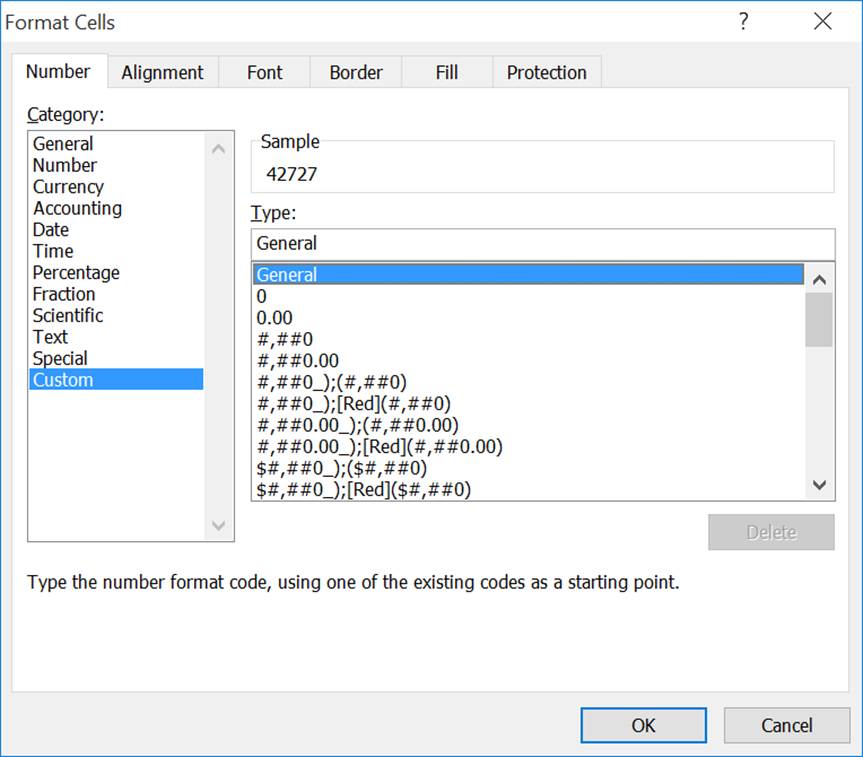Choose General in the Category list
The width and height of the screenshot is (863, 757).
pos(116,144)
